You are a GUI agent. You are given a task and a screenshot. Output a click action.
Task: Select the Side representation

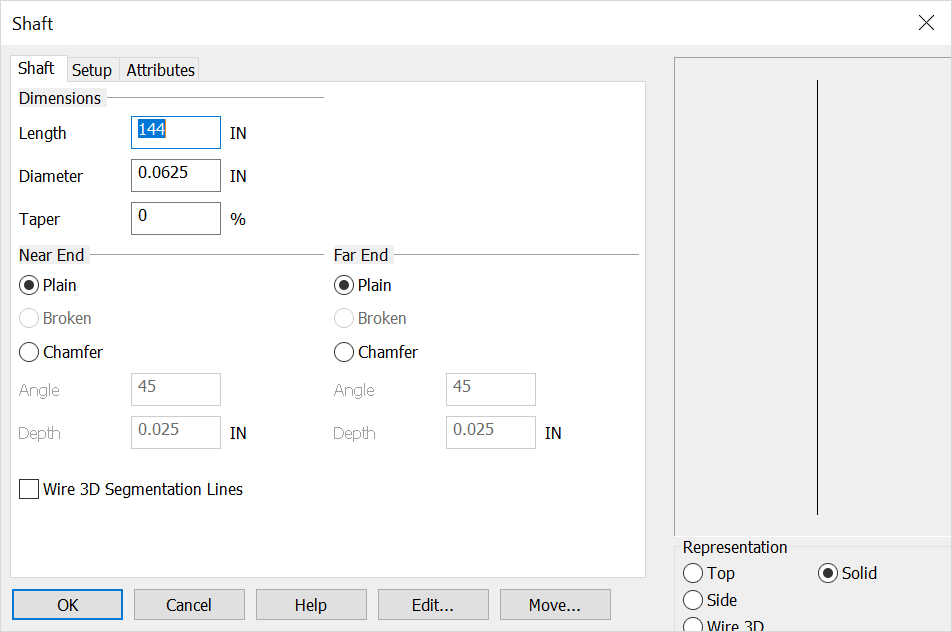(694, 599)
